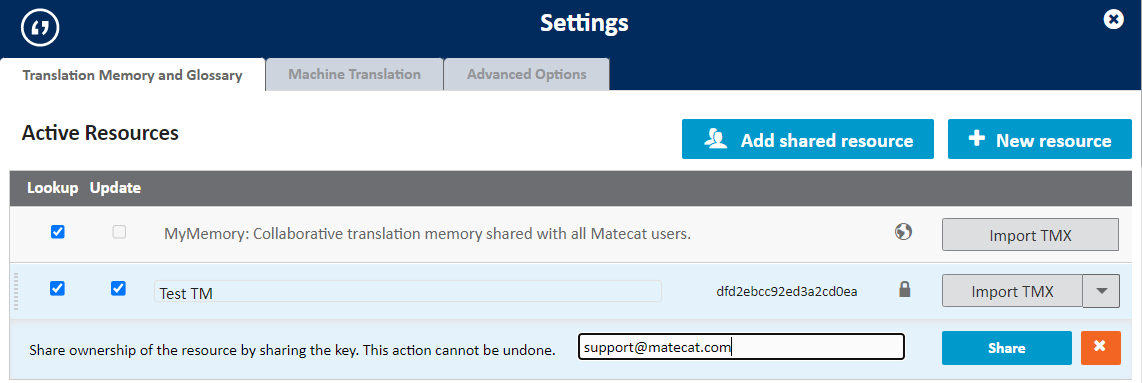Click the Matecat logo icon
The width and height of the screenshot is (1142, 383).
pyautogui.click(x=40, y=28)
